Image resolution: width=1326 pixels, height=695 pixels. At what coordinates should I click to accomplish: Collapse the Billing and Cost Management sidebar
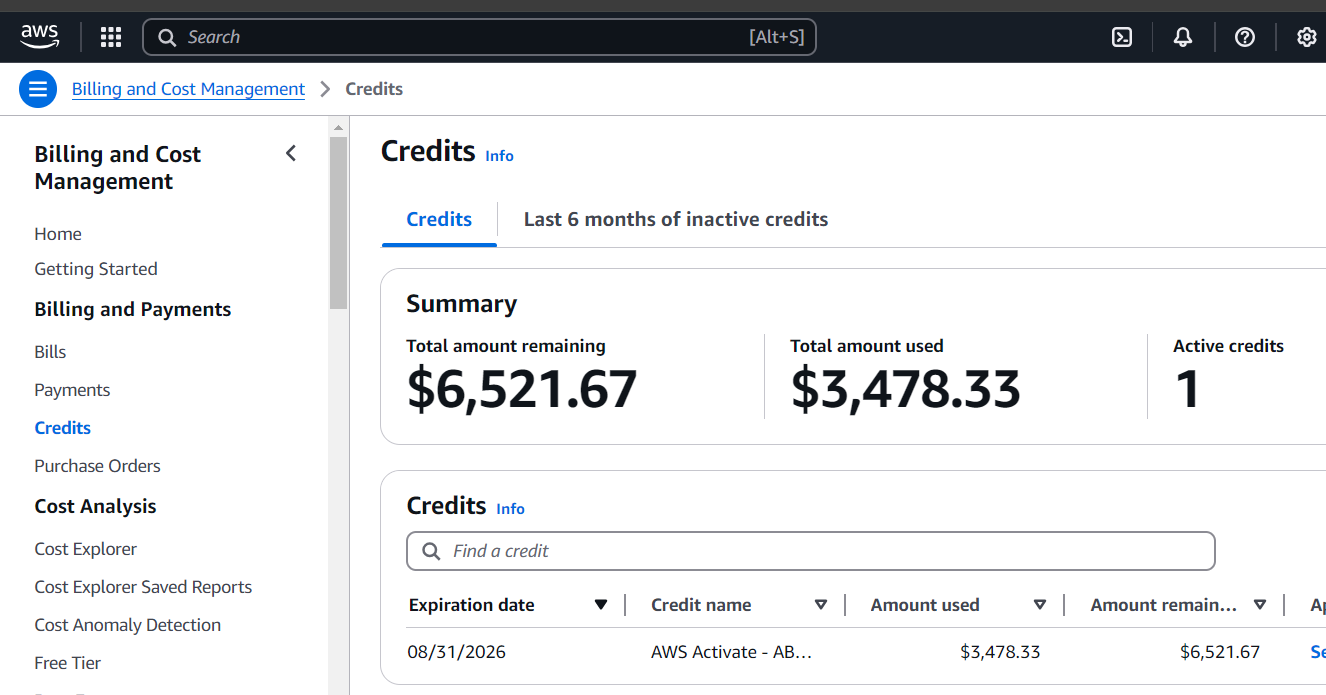pyautogui.click(x=291, y=153)
